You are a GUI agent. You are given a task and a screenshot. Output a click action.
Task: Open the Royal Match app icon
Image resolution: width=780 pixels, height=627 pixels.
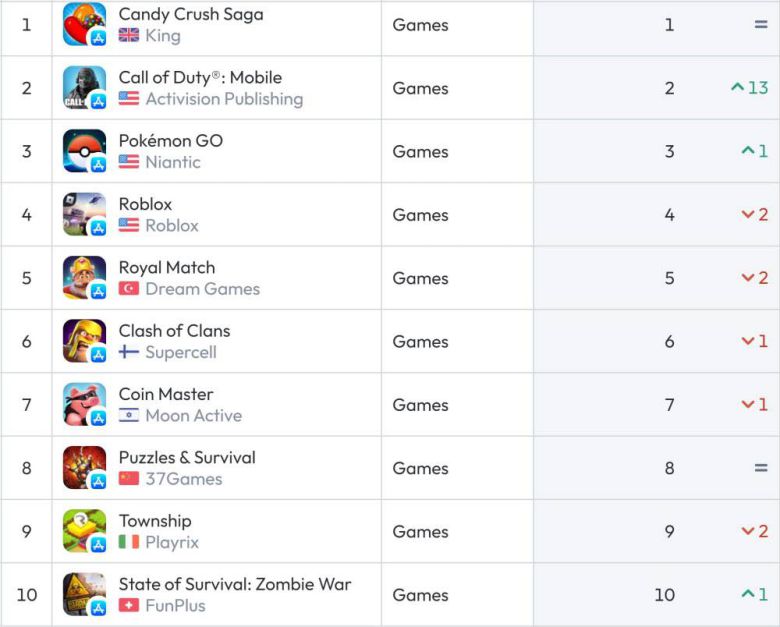[x=84, y=278]
